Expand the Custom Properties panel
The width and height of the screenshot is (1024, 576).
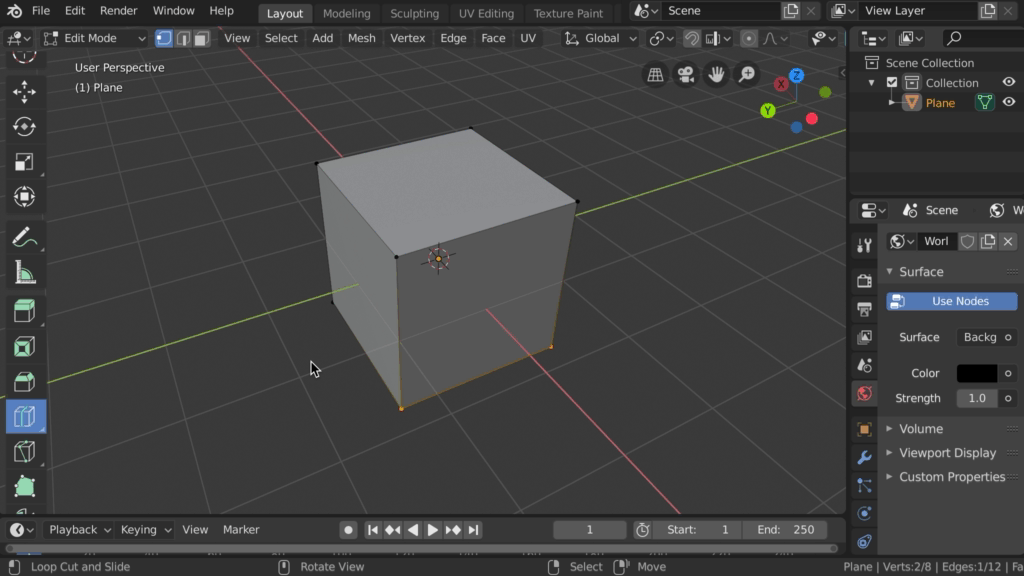pos(951,477)
